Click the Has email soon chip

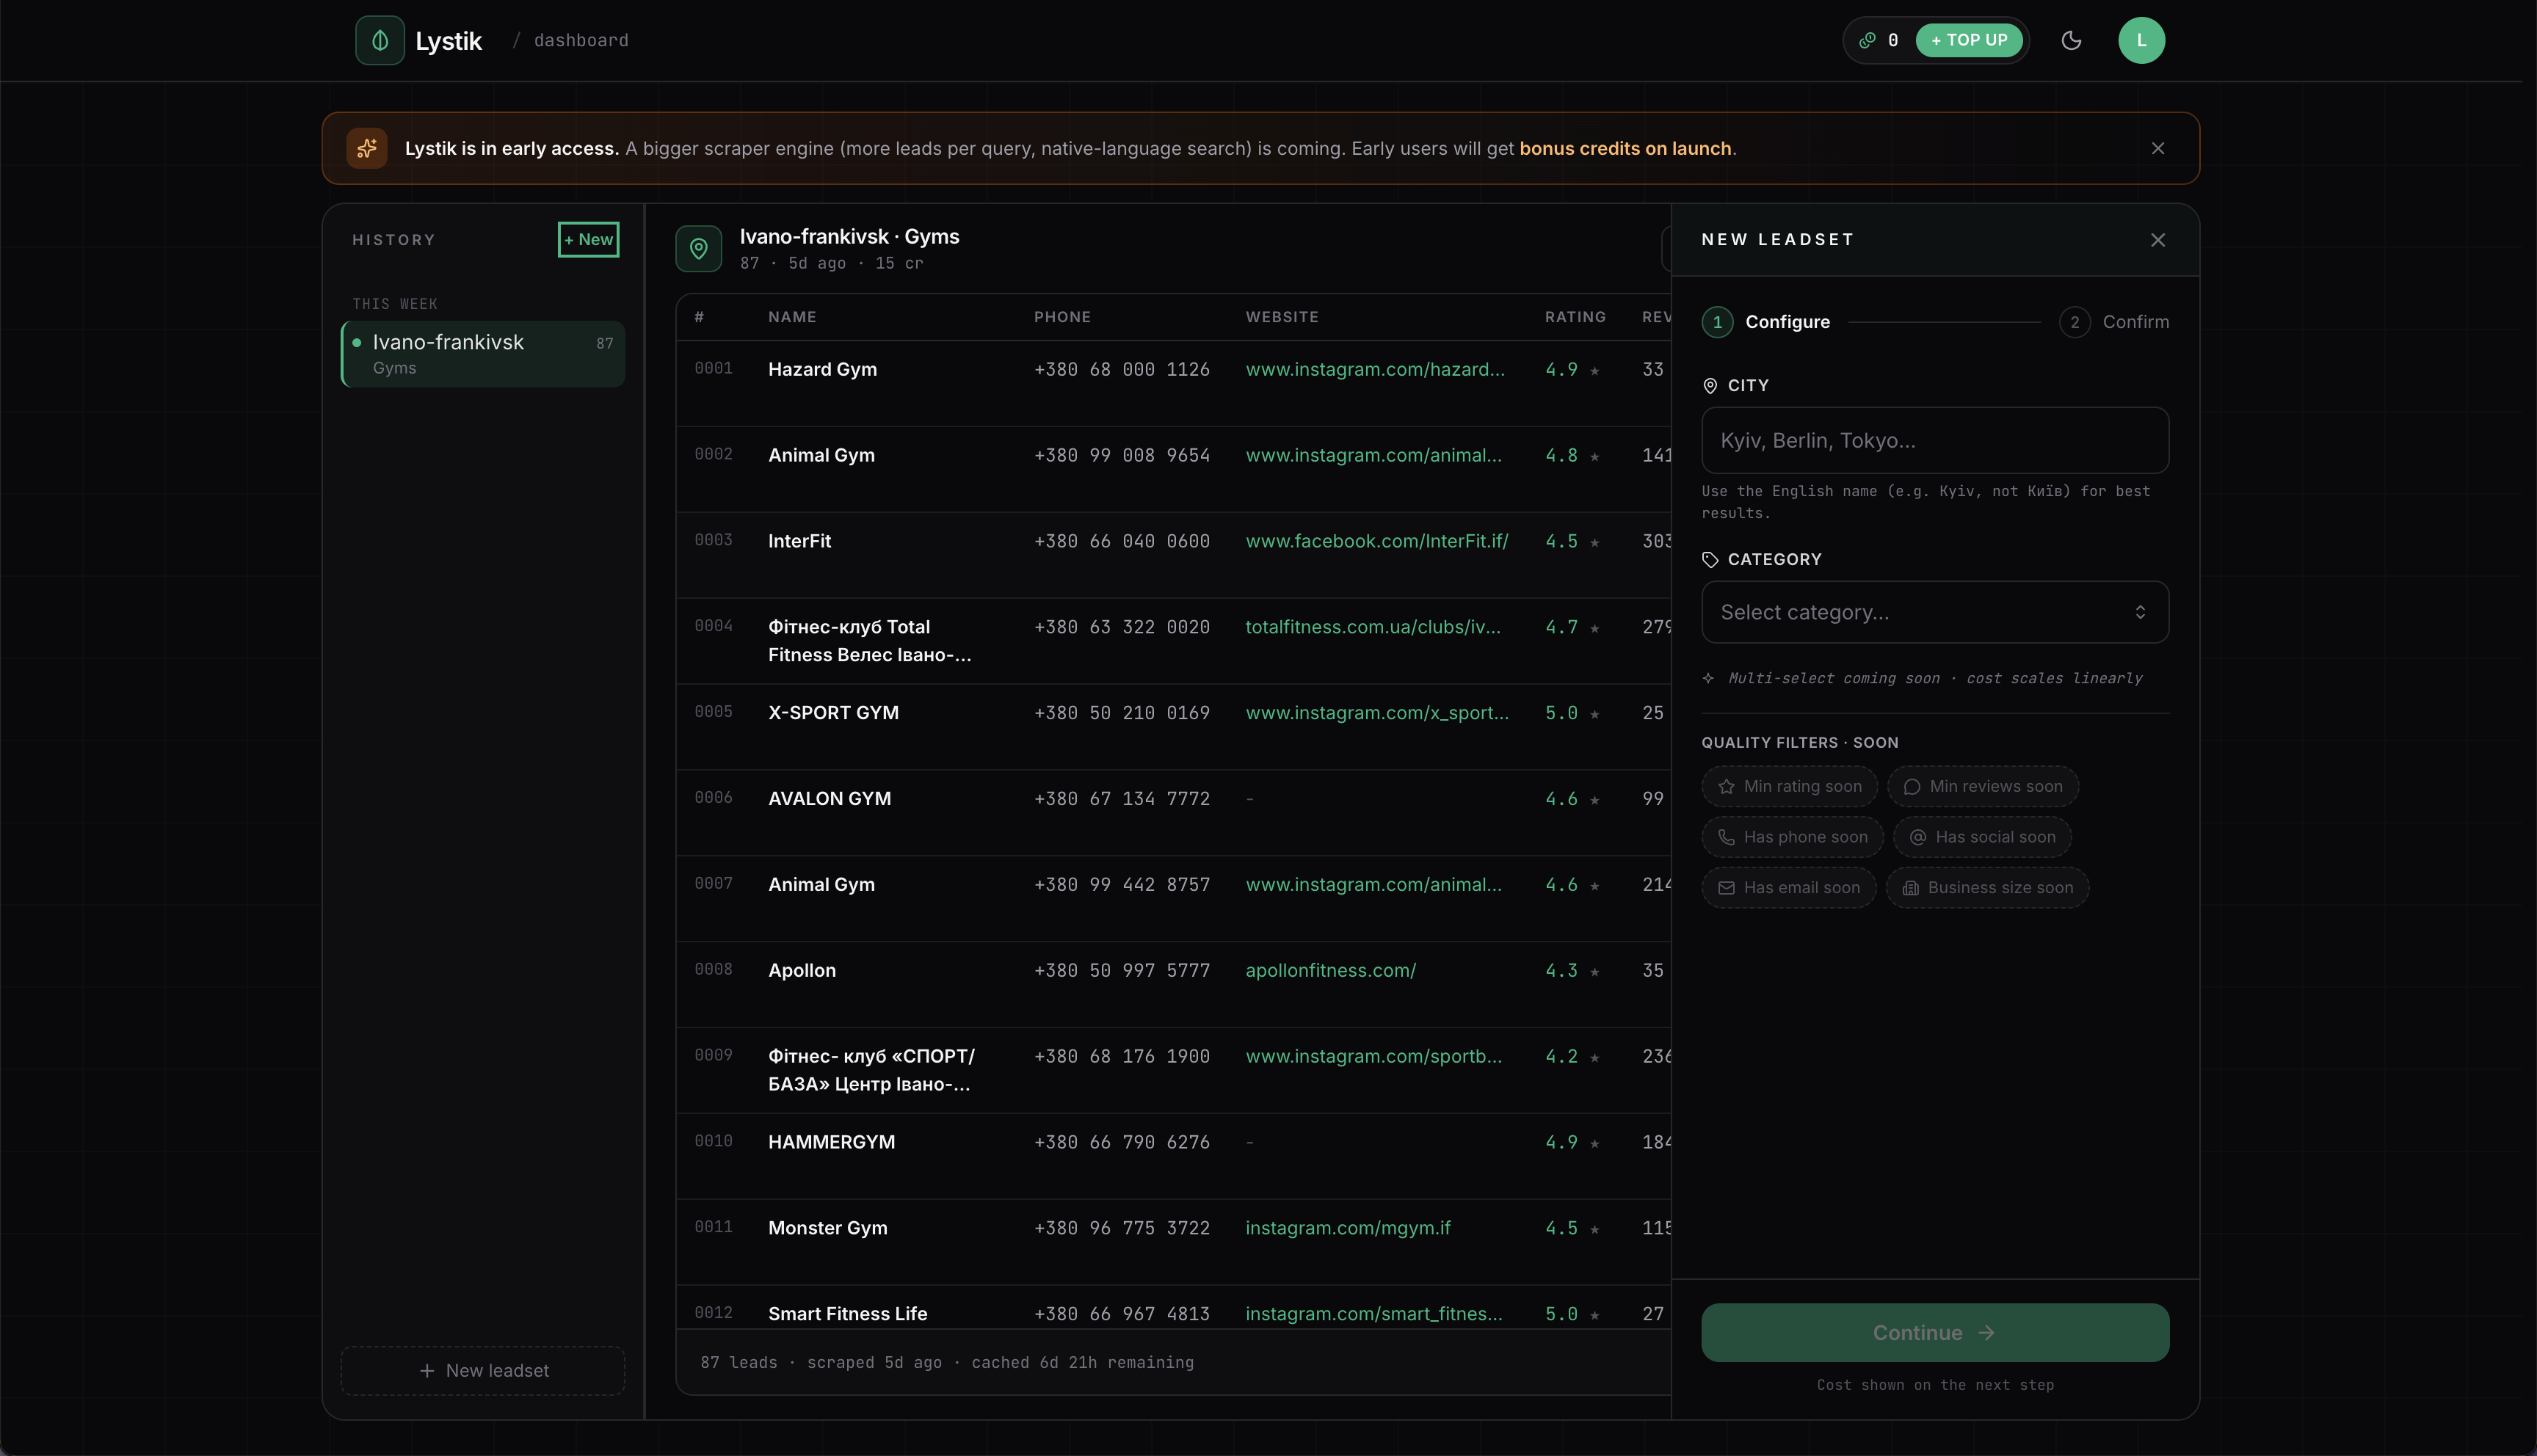tap(1789, 887)
